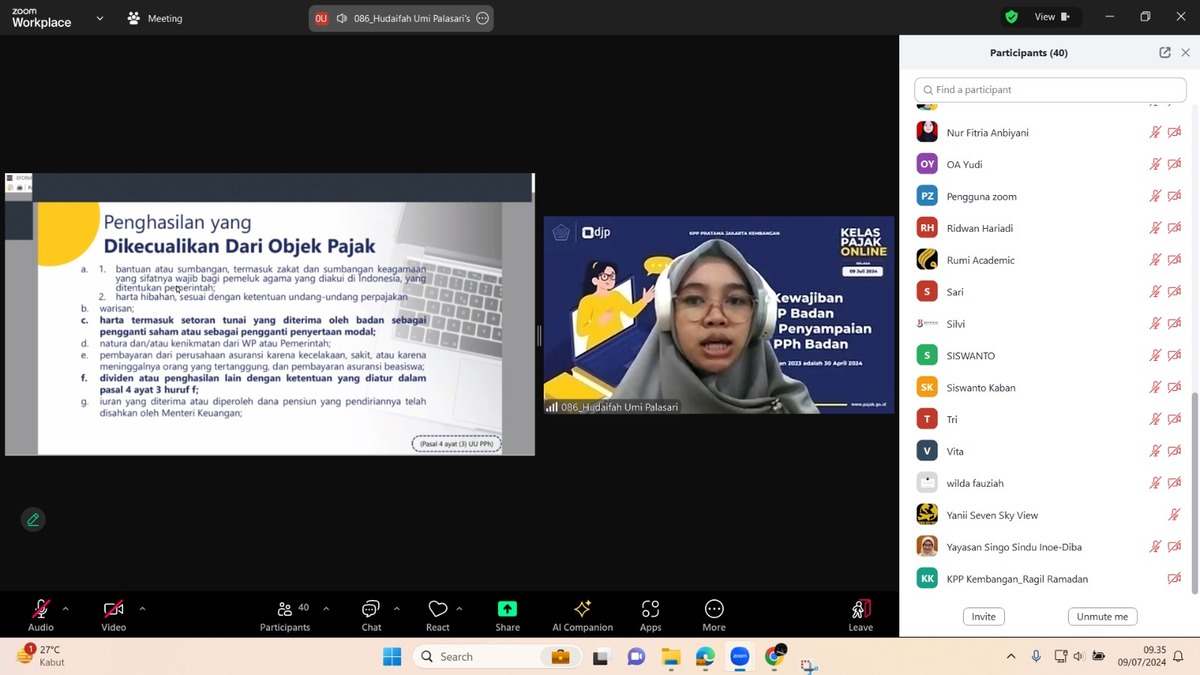Click the green Share screen icon

507,609
